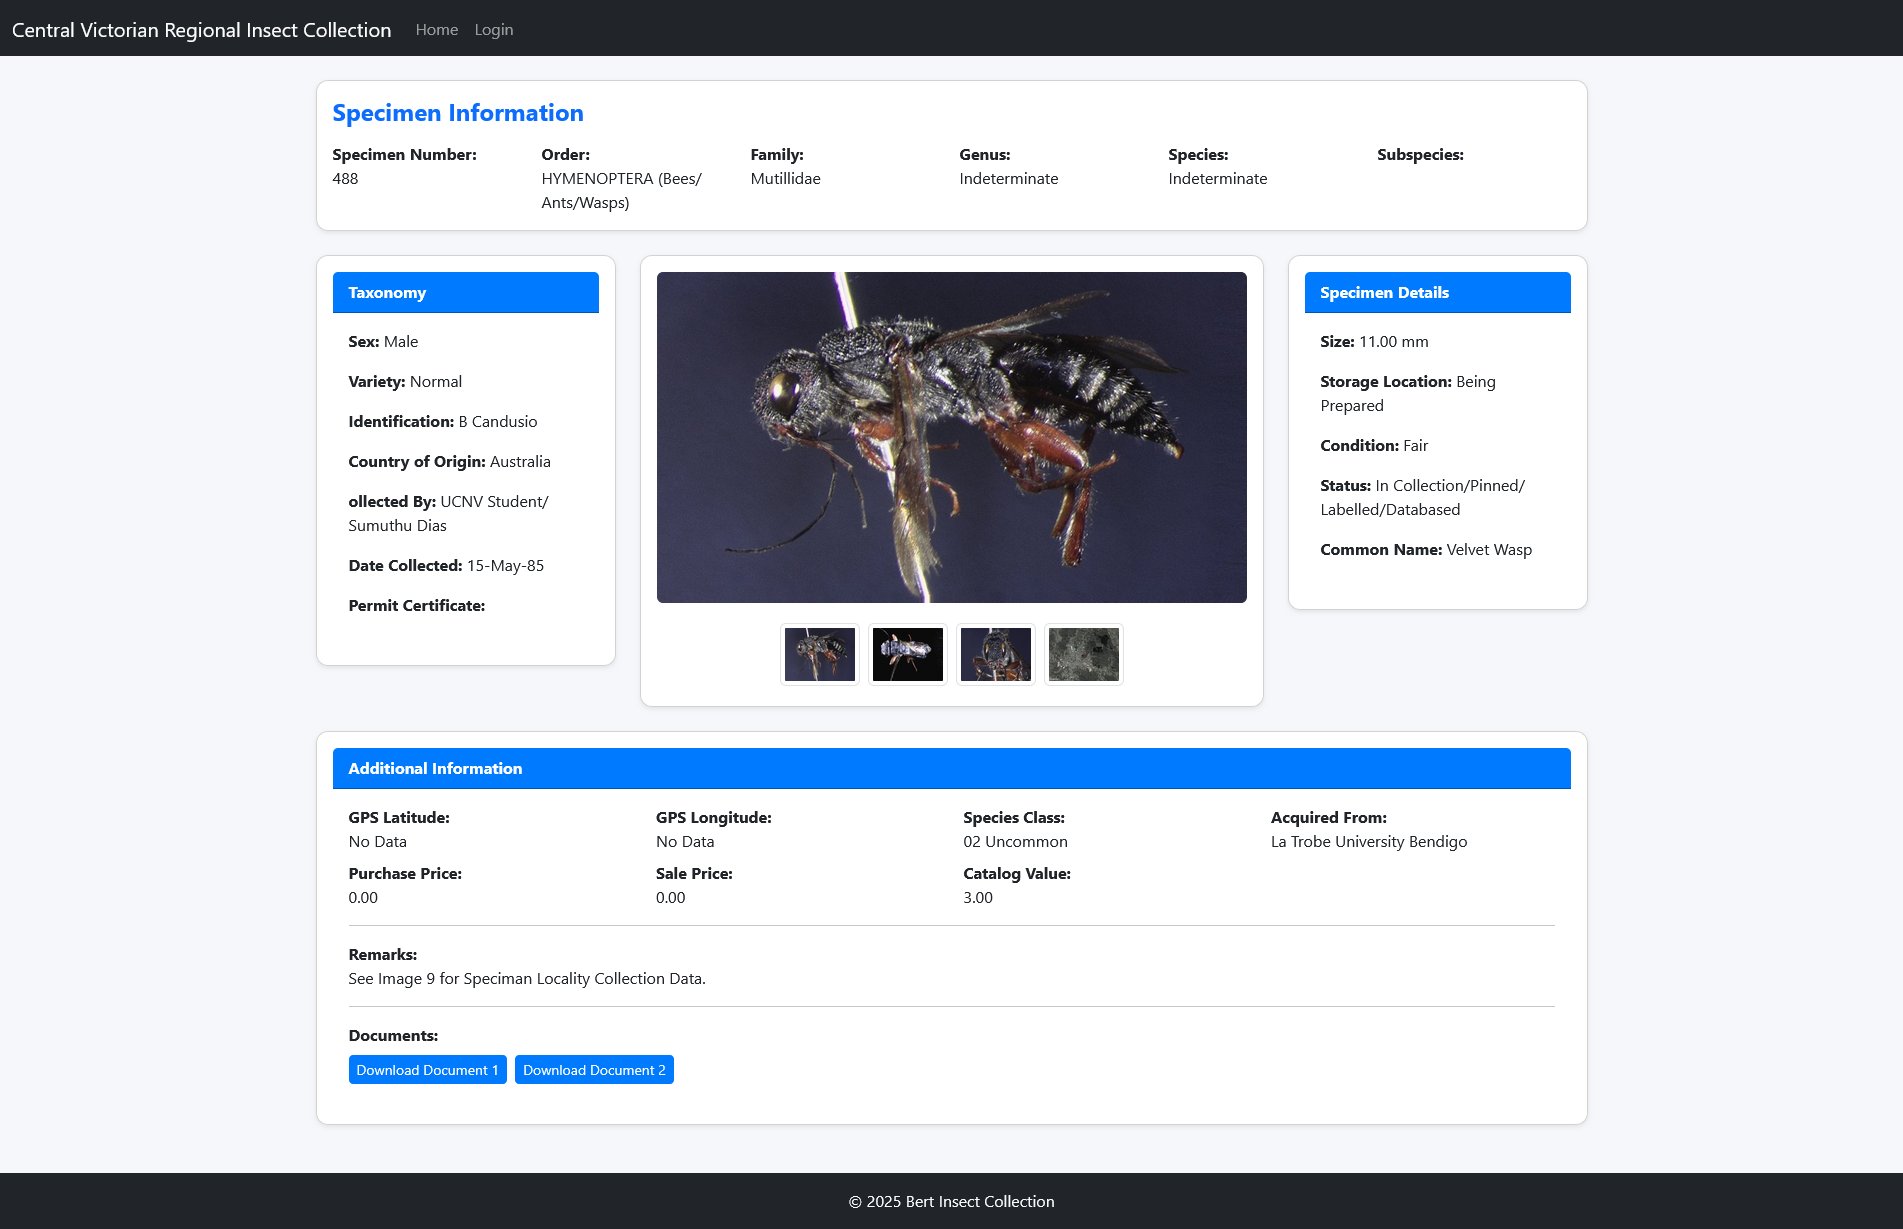Click Central Victorian Regional Insect Collection title
The image size is (1903, 1229).
201,30
